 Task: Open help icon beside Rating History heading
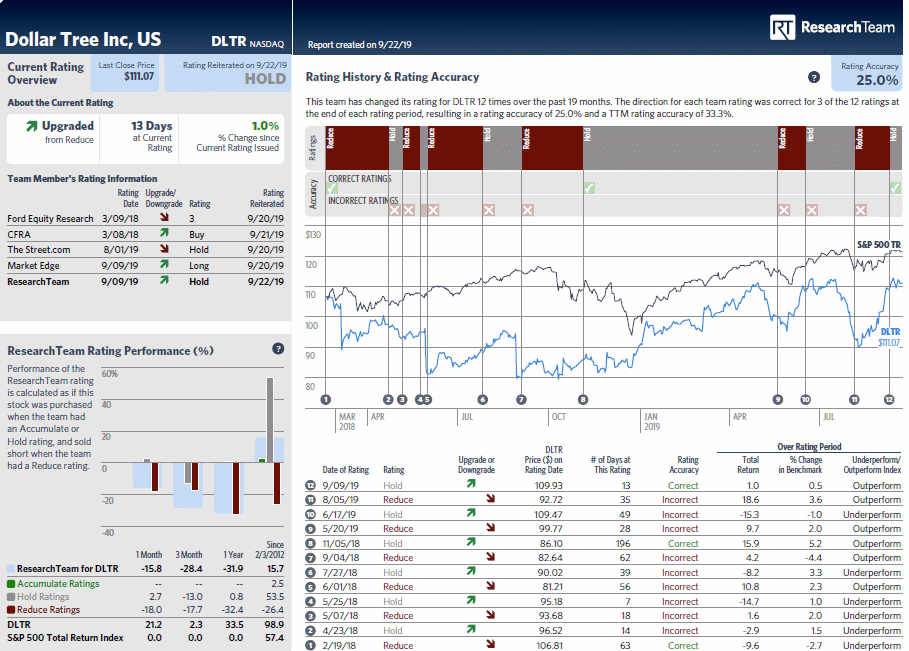(814, 77)
